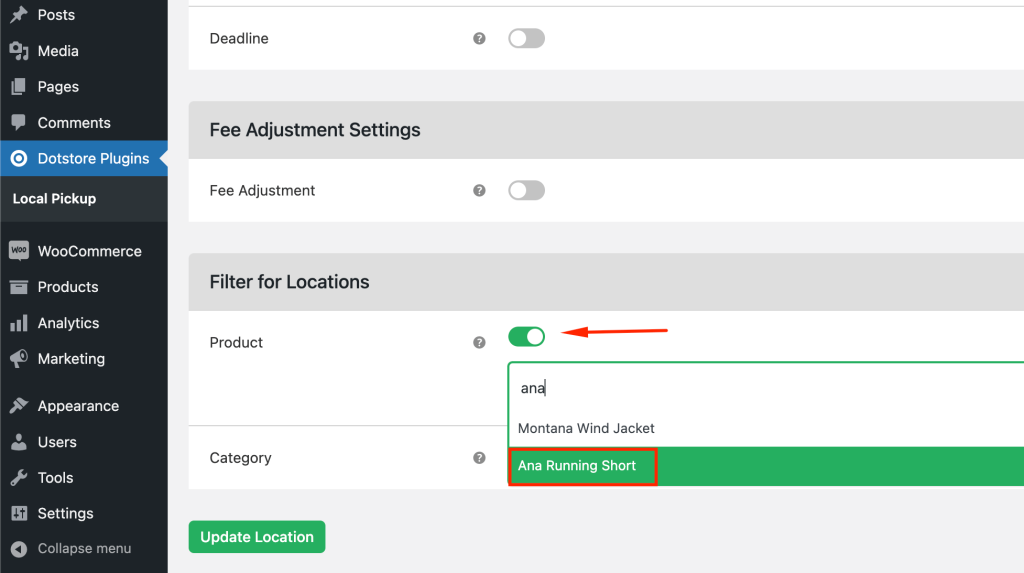The width and height of the screenshot is (1024, 573).
Task: Click the Analytics bar chart icon
Action: click(18, 323)
